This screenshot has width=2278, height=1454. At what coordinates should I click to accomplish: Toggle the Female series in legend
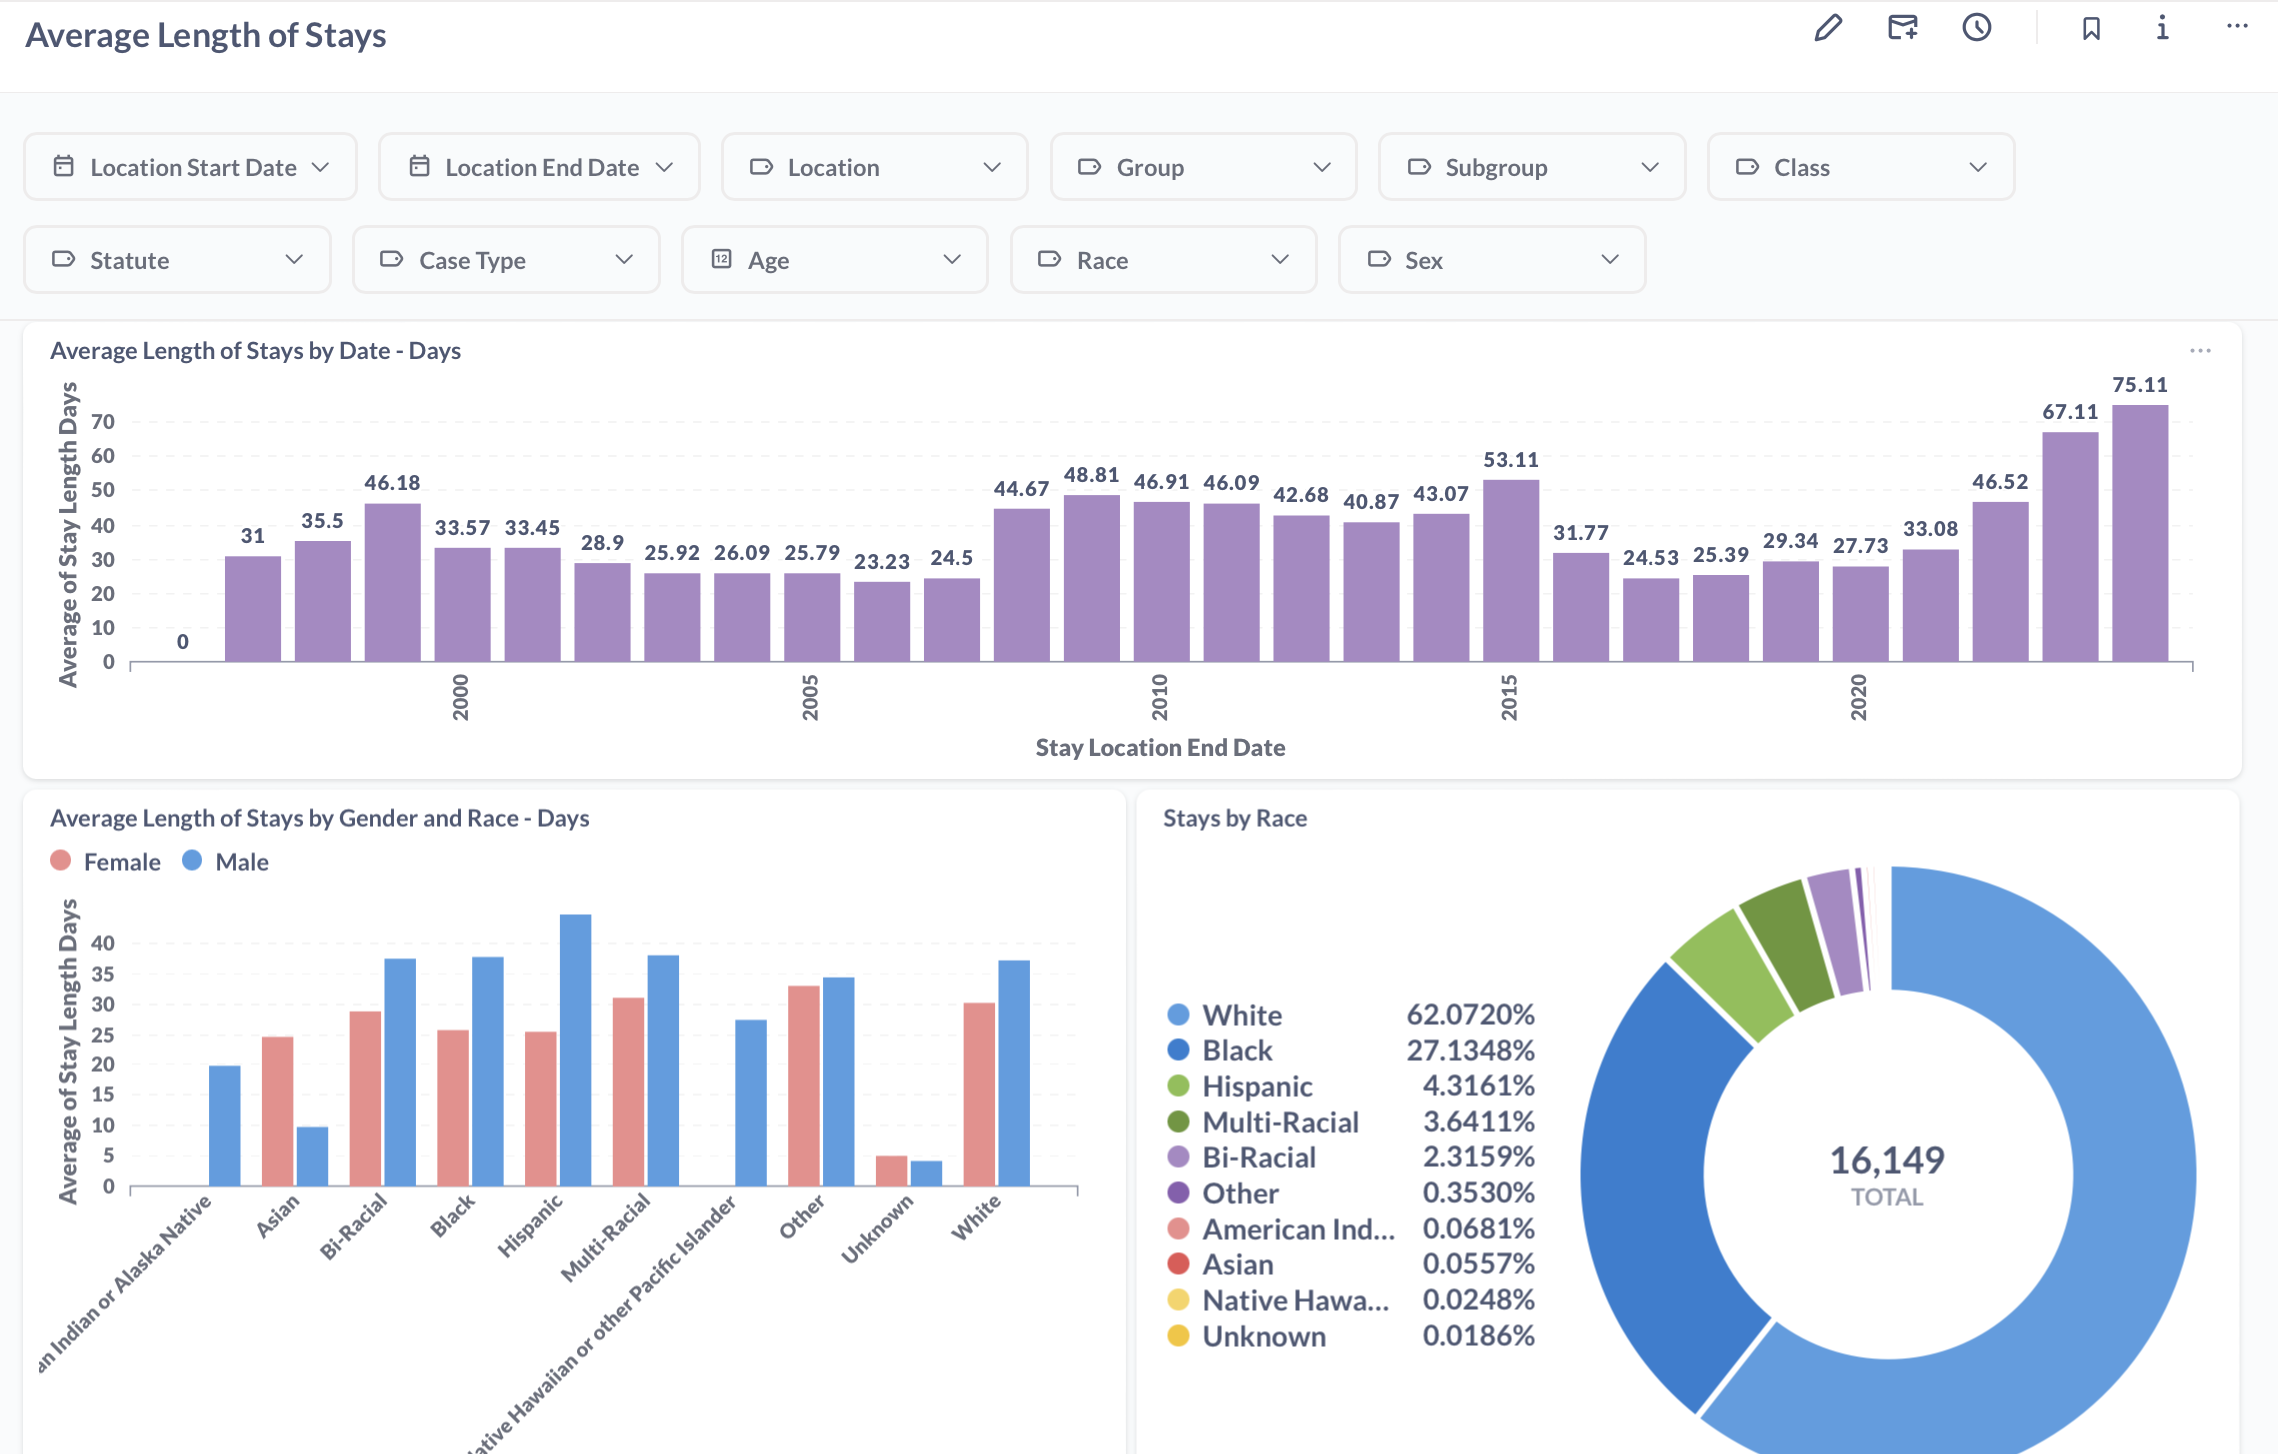point(106,862)
